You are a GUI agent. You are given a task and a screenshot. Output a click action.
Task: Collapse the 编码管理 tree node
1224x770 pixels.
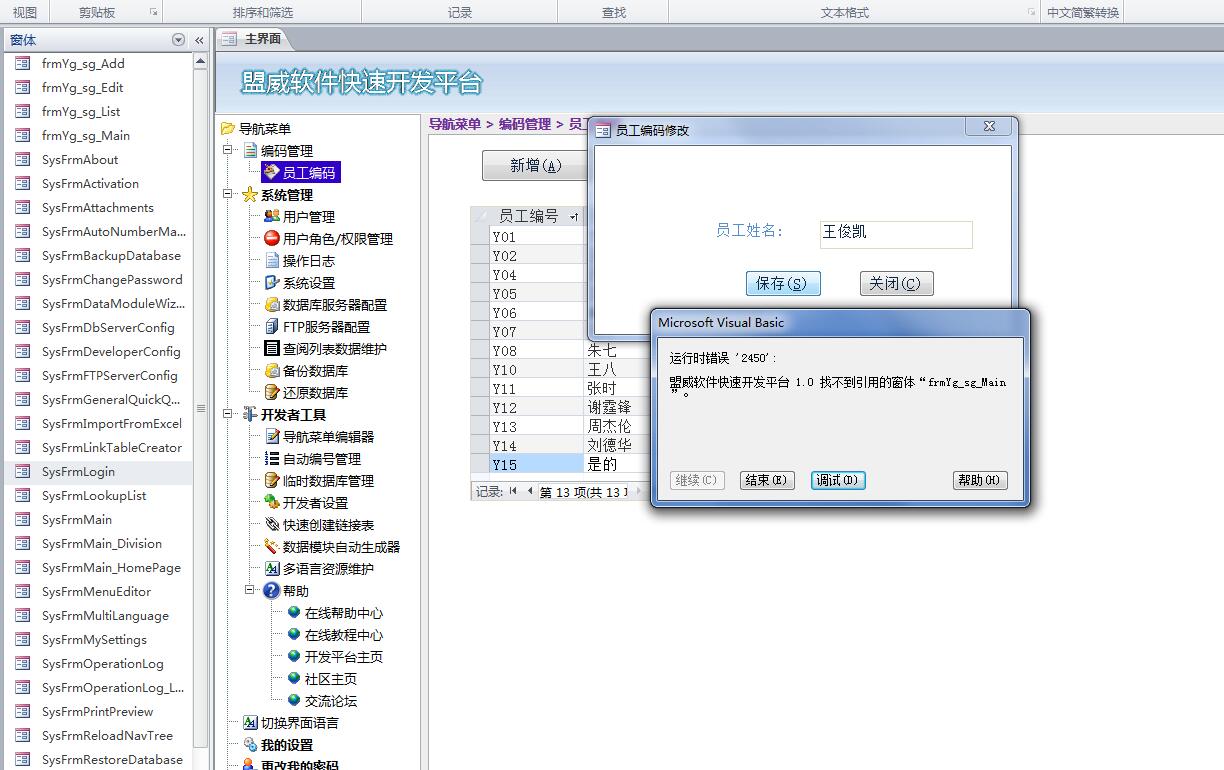point(228,150)
